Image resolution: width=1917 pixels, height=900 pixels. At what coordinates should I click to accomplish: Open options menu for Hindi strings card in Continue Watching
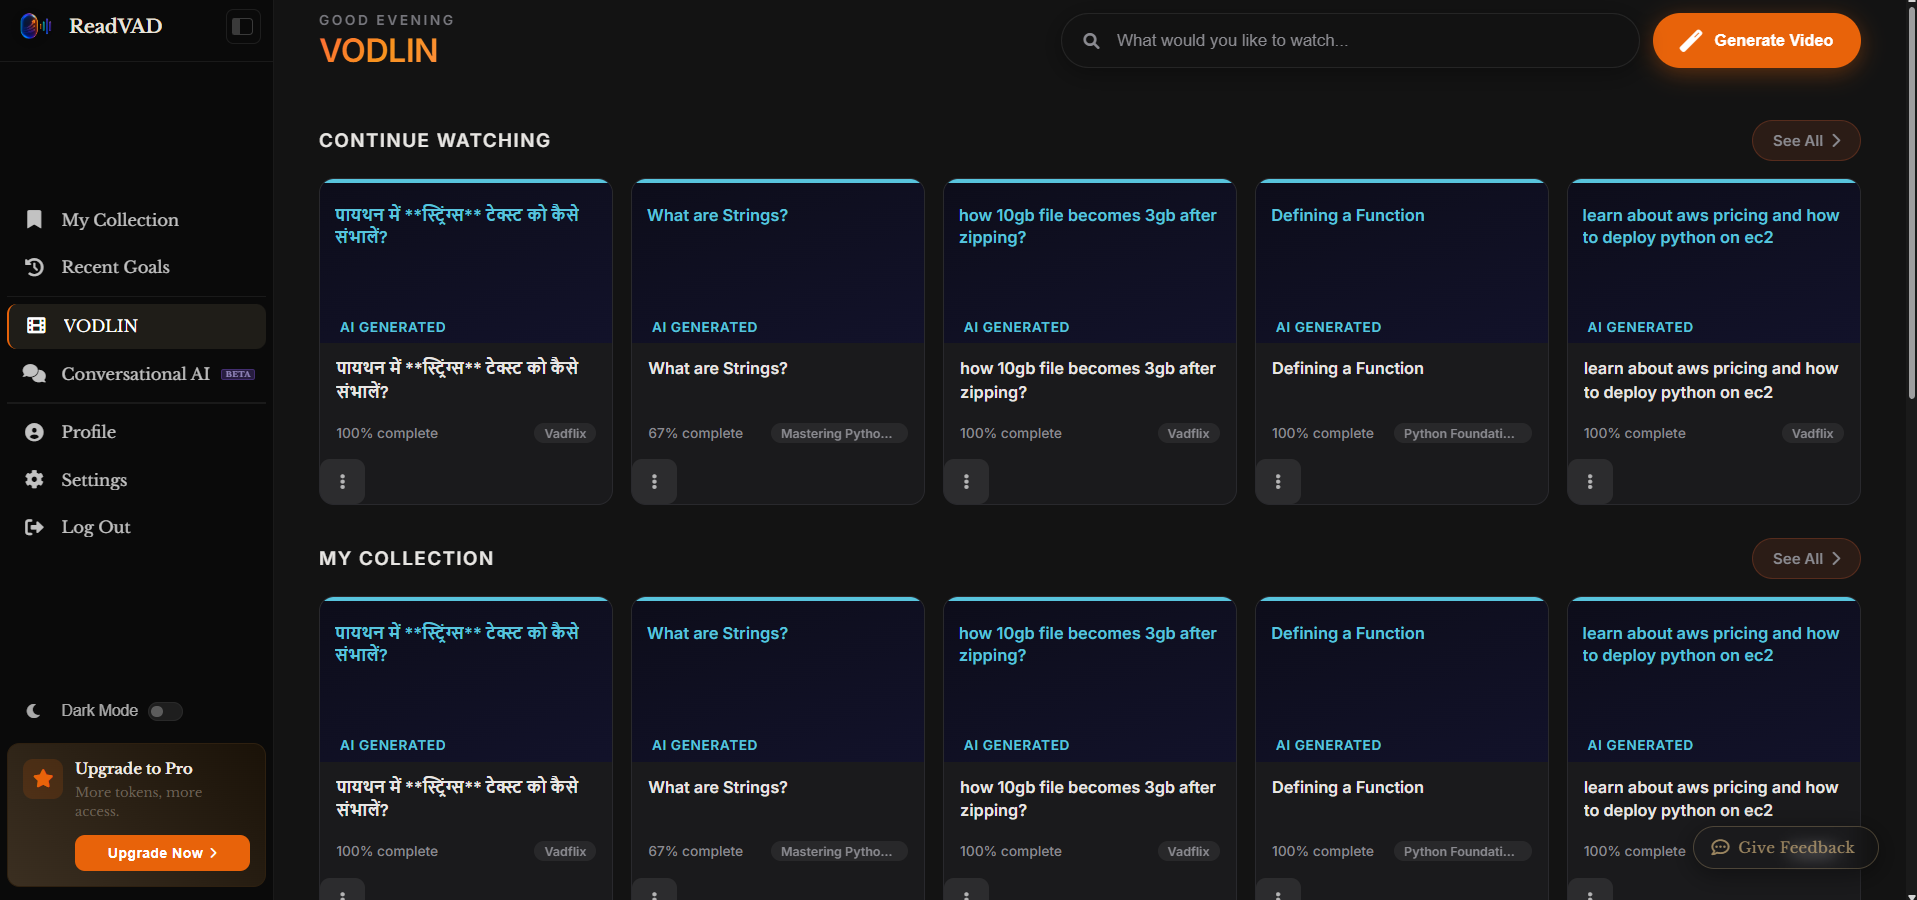(342, 481)
